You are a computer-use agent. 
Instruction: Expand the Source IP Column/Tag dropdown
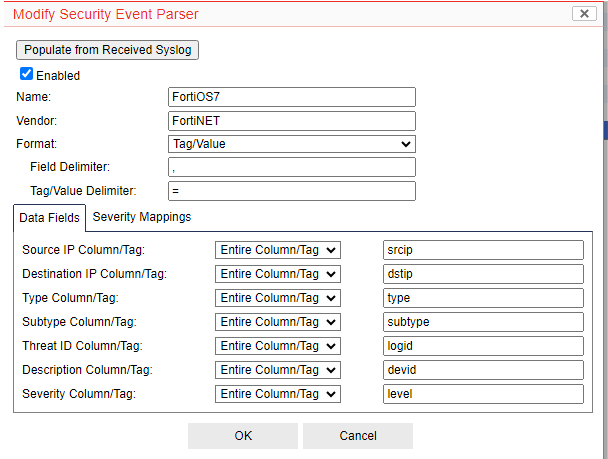pos(278,250)
